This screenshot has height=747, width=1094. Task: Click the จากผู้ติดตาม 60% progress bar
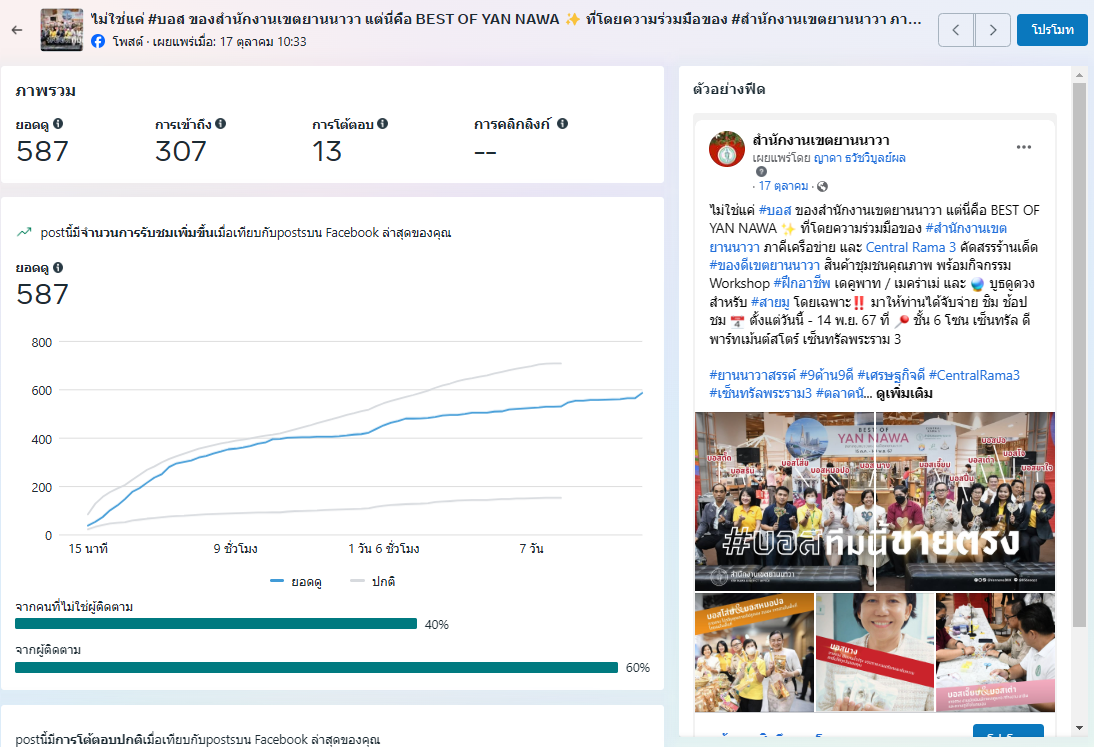(316, 667)
